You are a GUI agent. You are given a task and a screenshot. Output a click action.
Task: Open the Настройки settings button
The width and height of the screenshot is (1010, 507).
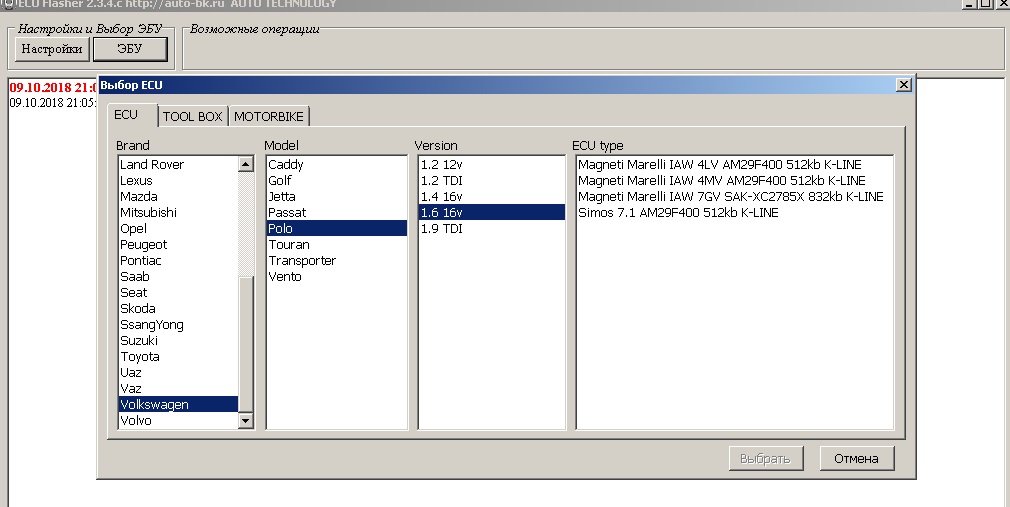point(52,49)
